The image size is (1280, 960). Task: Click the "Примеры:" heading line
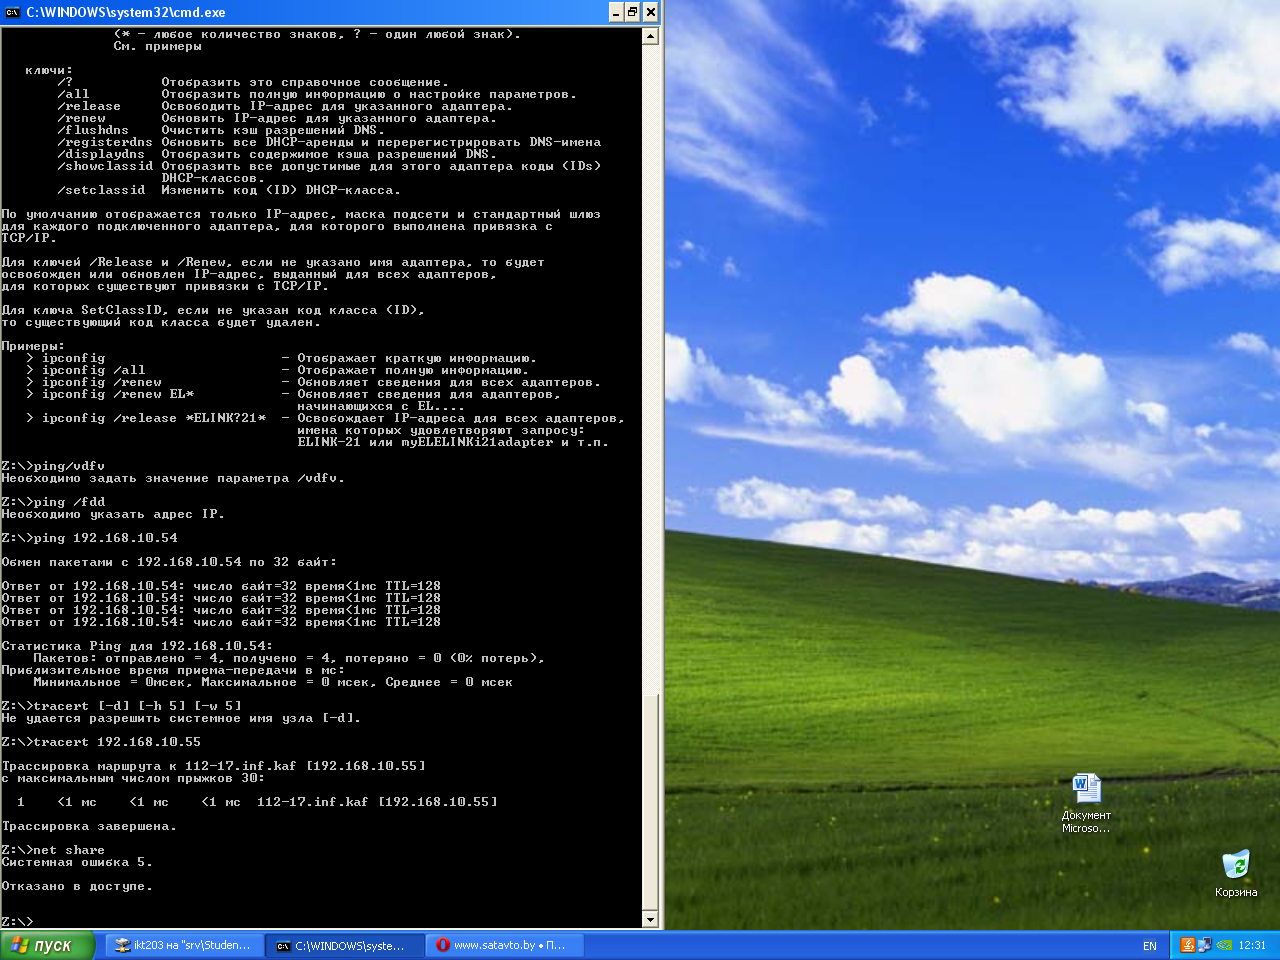tap(33, 346)
